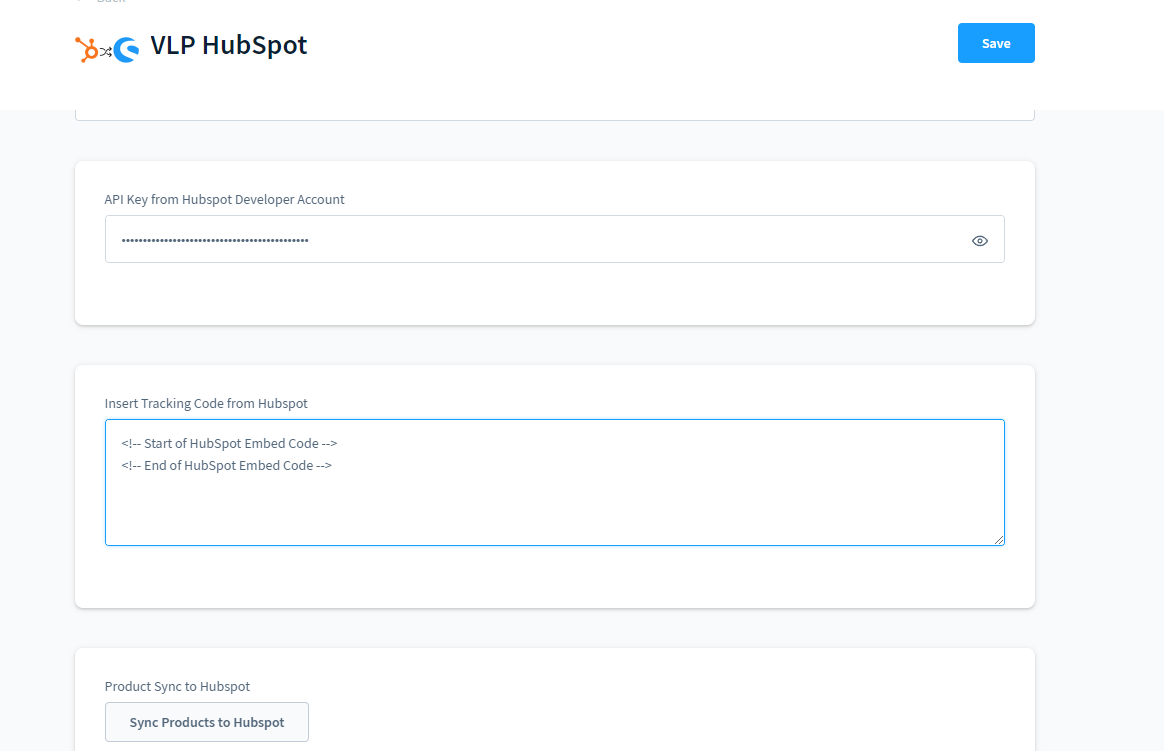
Task: Click the shuffle arrows icon between logos
Action: 106,50
